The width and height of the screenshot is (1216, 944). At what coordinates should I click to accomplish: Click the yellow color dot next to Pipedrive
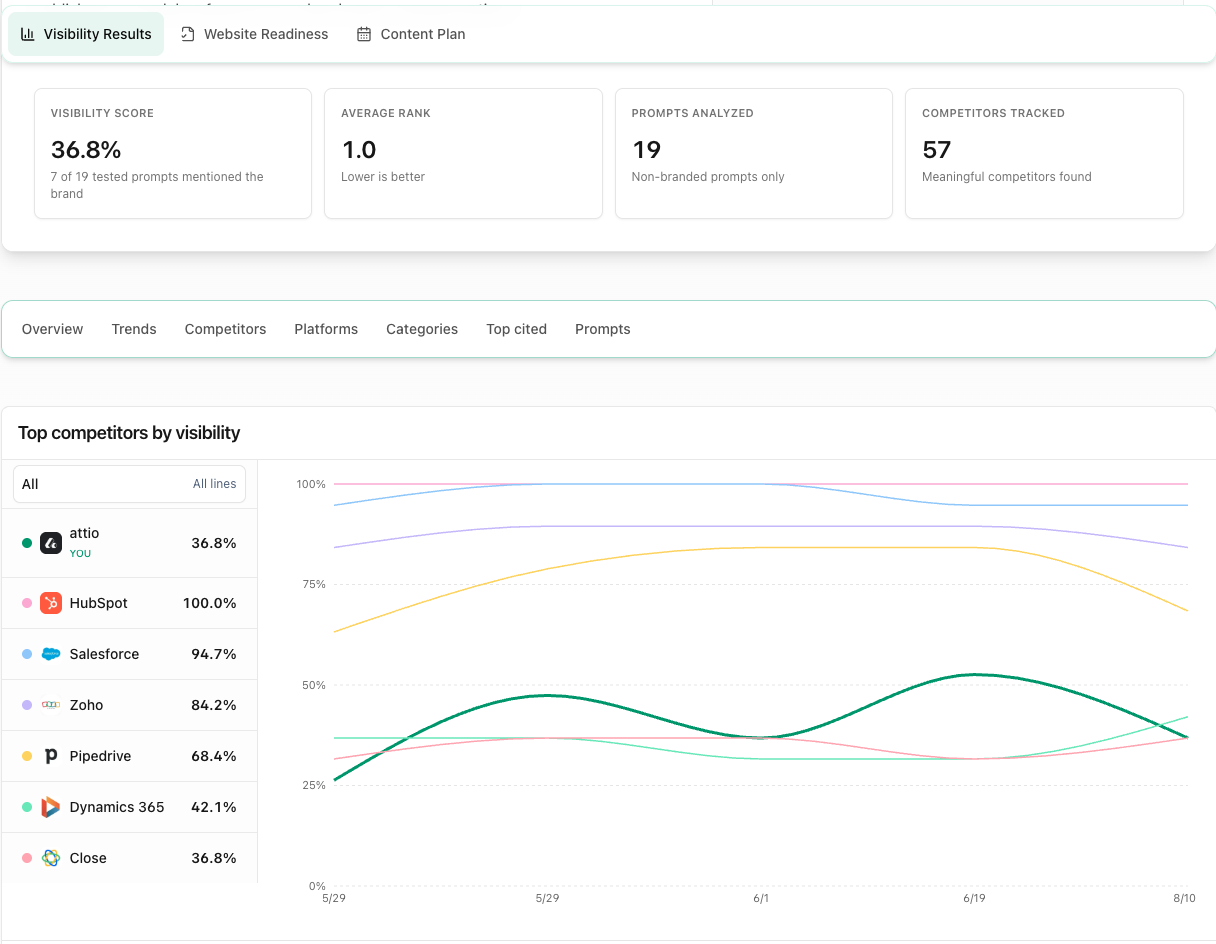tap(27, 756)
